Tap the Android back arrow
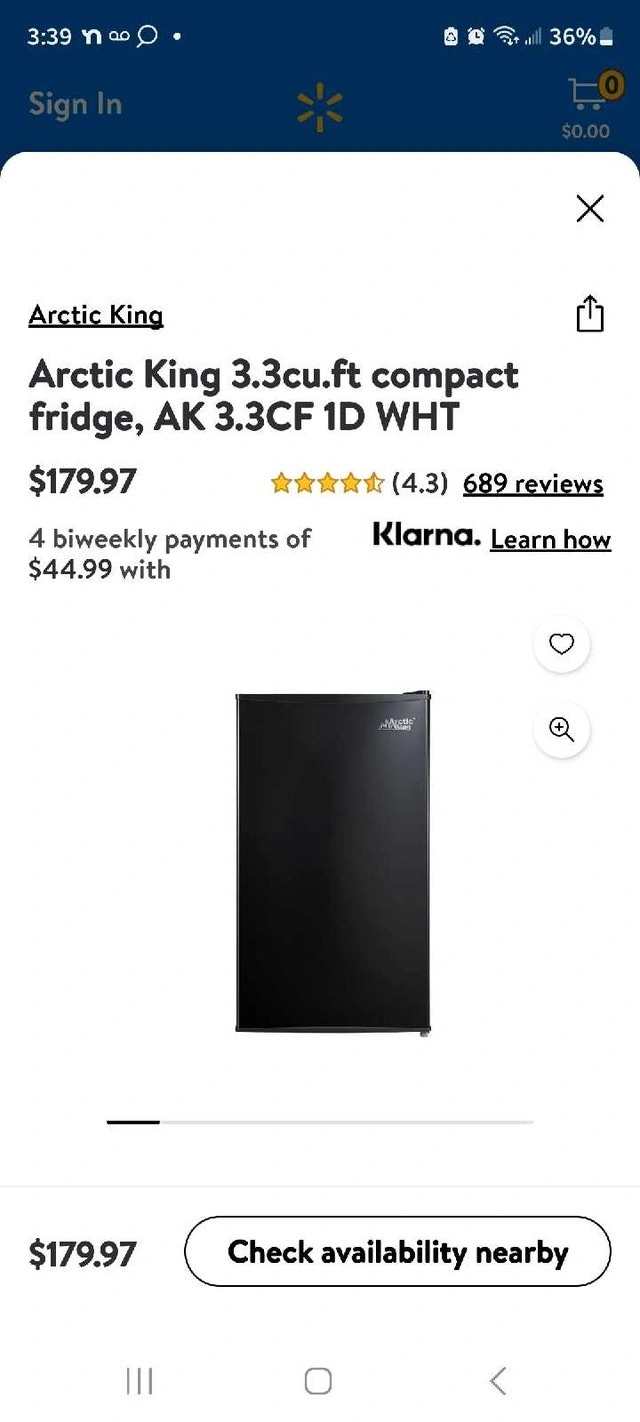The image size is (640, 1422). point(498,1381)
